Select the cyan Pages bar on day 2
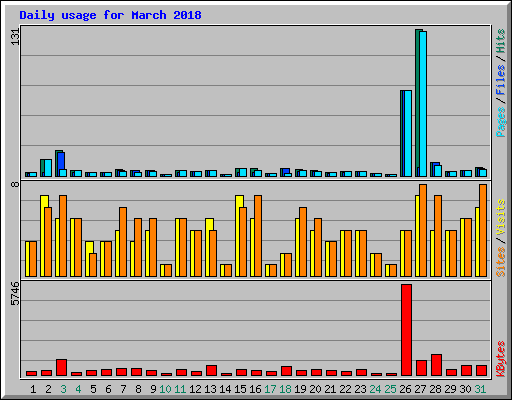Screen dimensions: 512x400 click(48, 168)
